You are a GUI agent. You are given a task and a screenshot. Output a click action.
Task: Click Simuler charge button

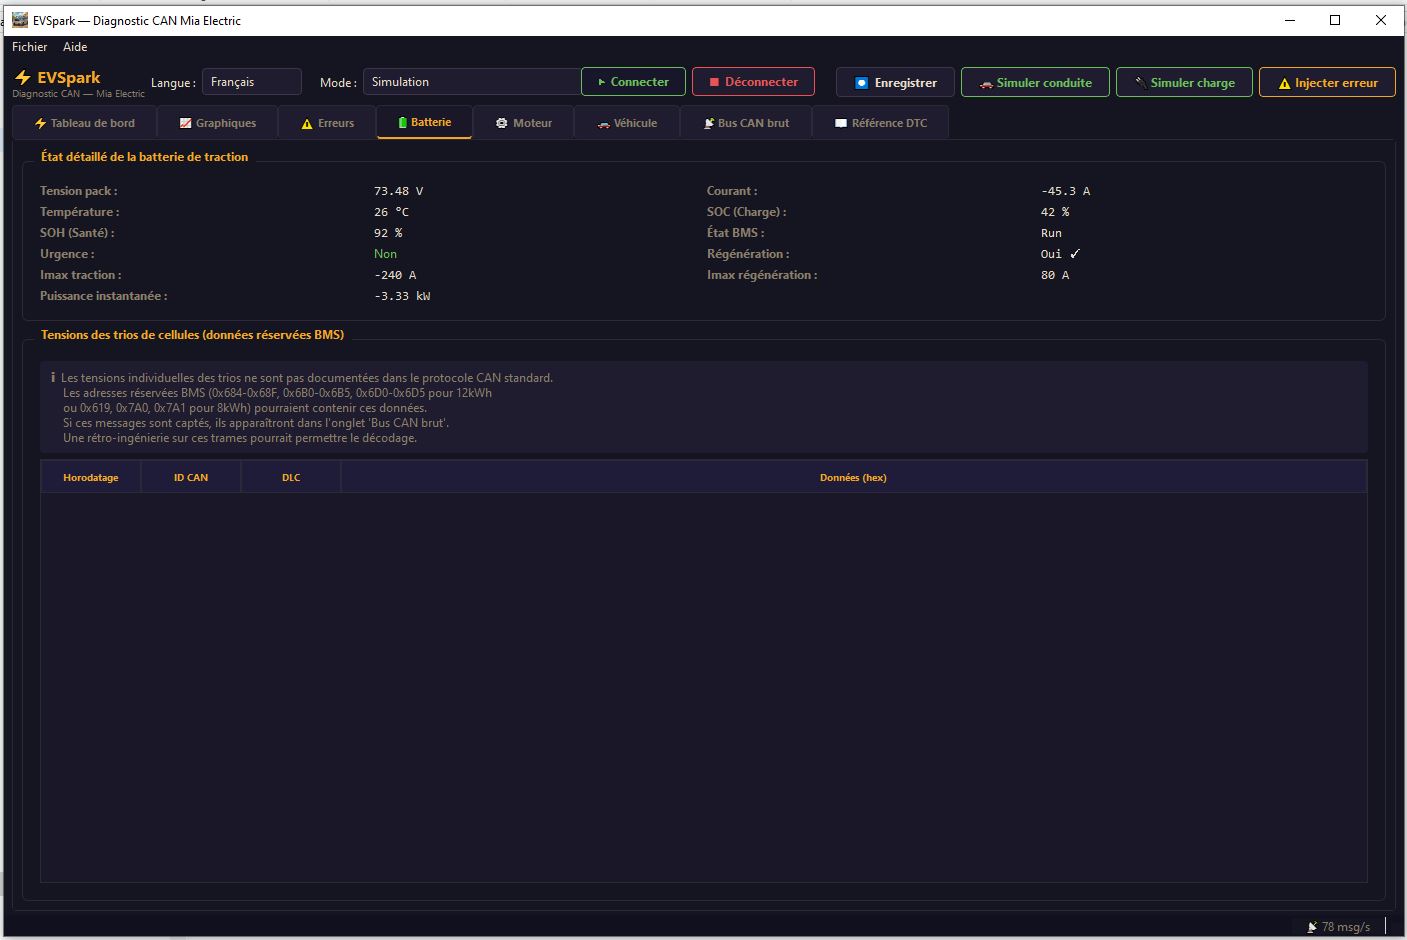(x=1184, y=83)
